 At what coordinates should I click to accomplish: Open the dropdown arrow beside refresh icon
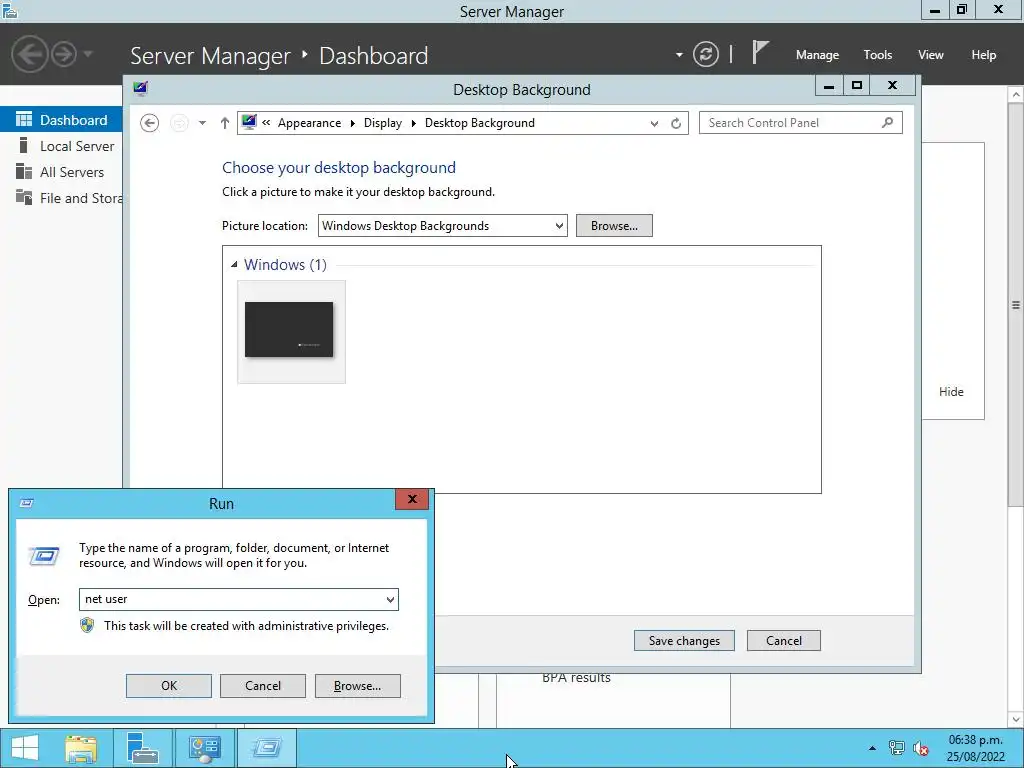click(x=679, y=55)
